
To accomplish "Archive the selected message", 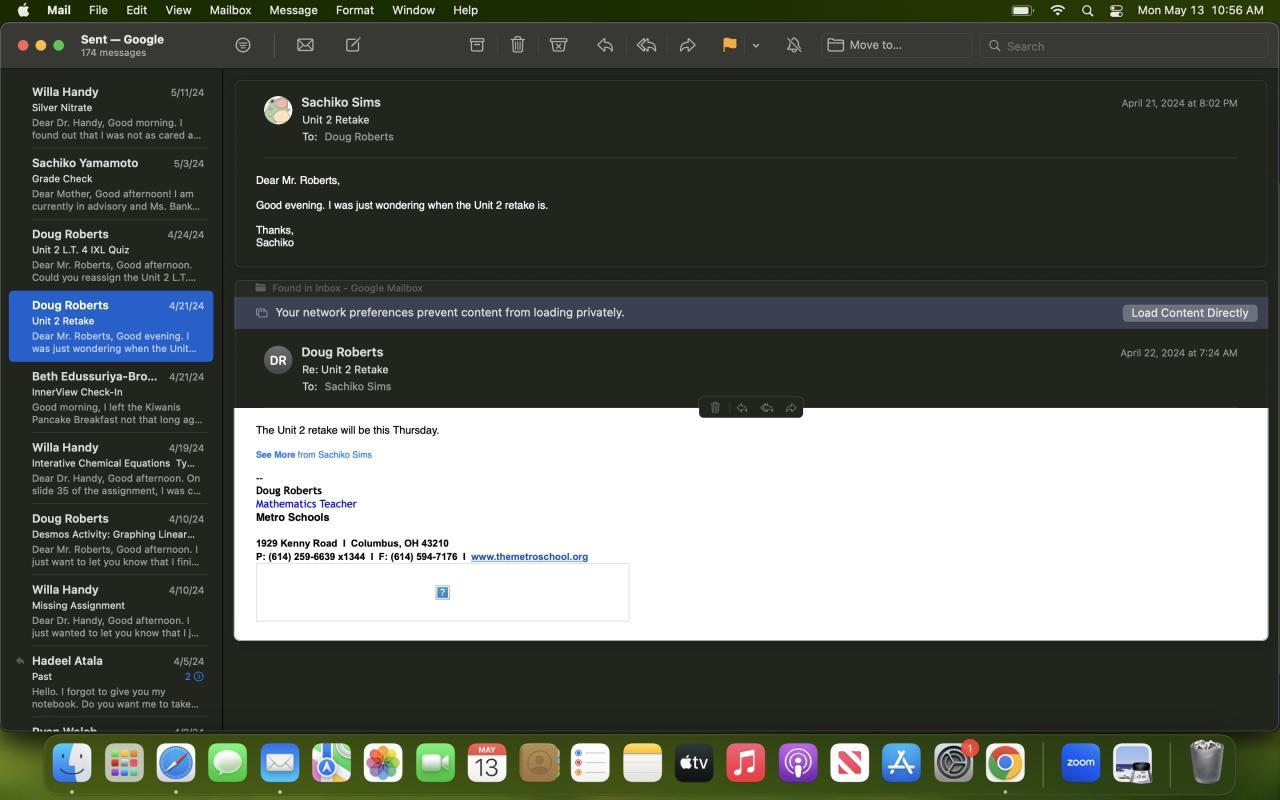I will coord(477,45).
